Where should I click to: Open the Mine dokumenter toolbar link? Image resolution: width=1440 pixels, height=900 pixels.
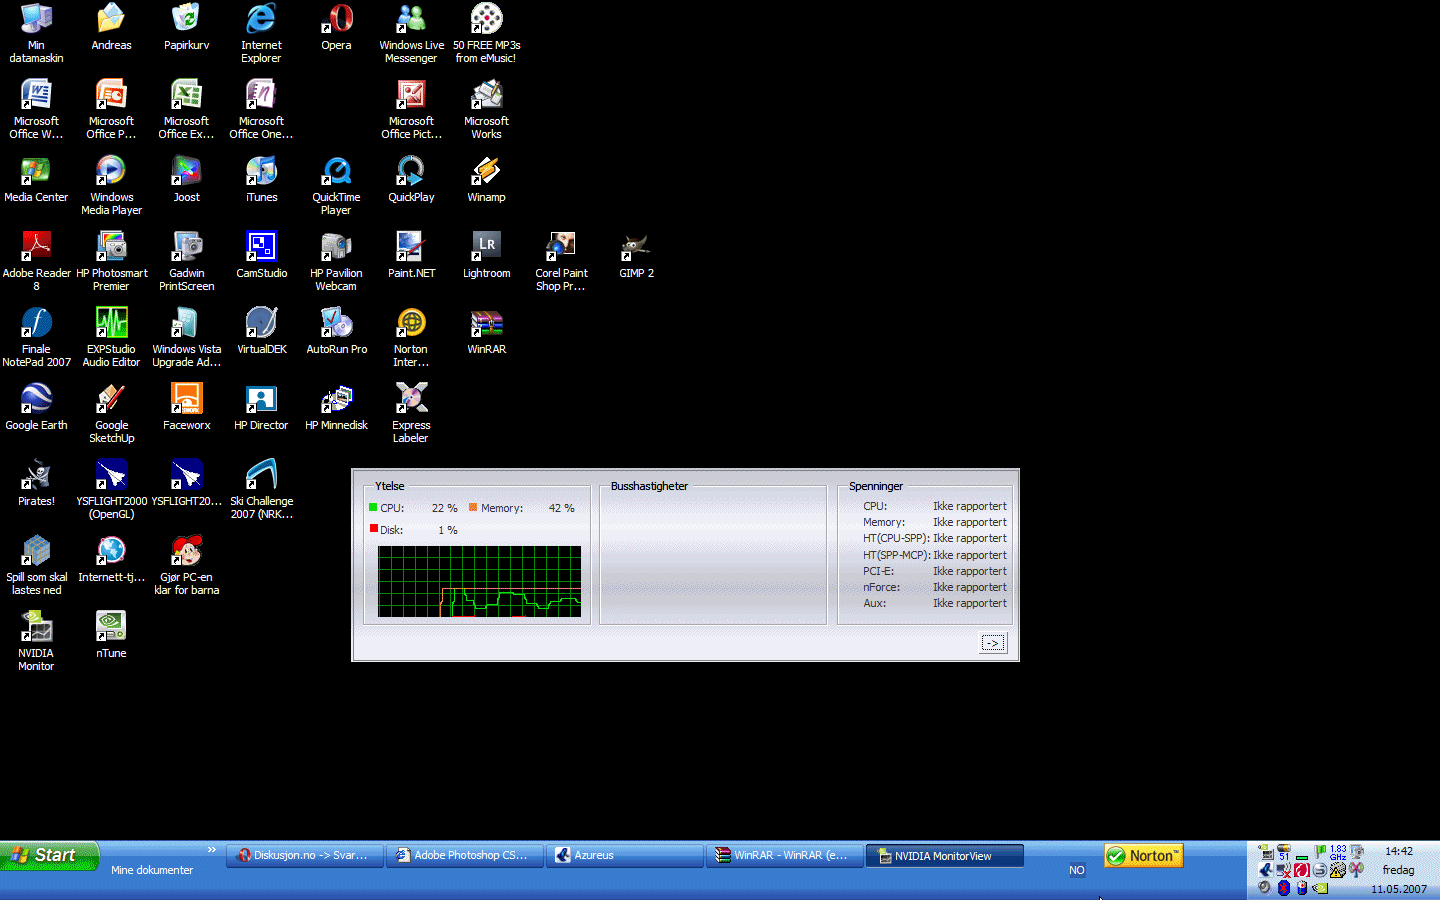pos(152,870)
